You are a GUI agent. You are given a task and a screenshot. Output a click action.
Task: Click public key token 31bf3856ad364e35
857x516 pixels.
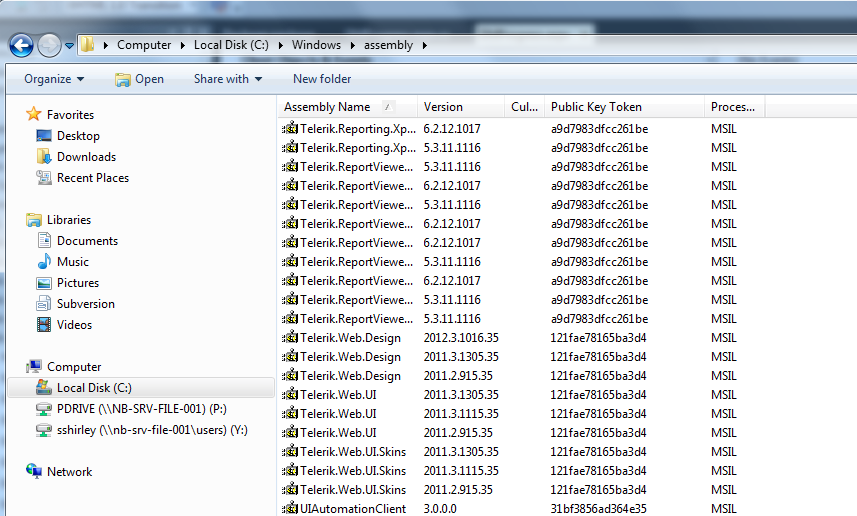click(x=598, y=509)
